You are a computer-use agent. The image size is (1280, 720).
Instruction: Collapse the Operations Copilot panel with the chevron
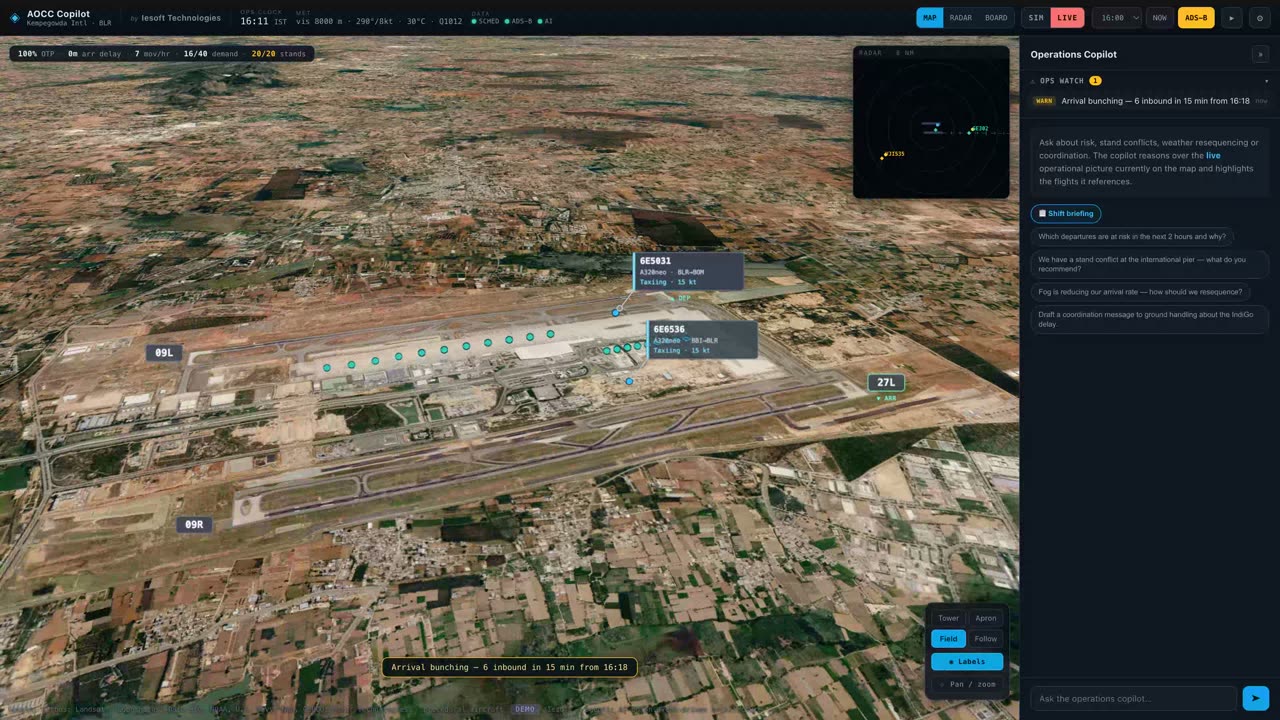pyautogui.click(x=1260, y=54)
